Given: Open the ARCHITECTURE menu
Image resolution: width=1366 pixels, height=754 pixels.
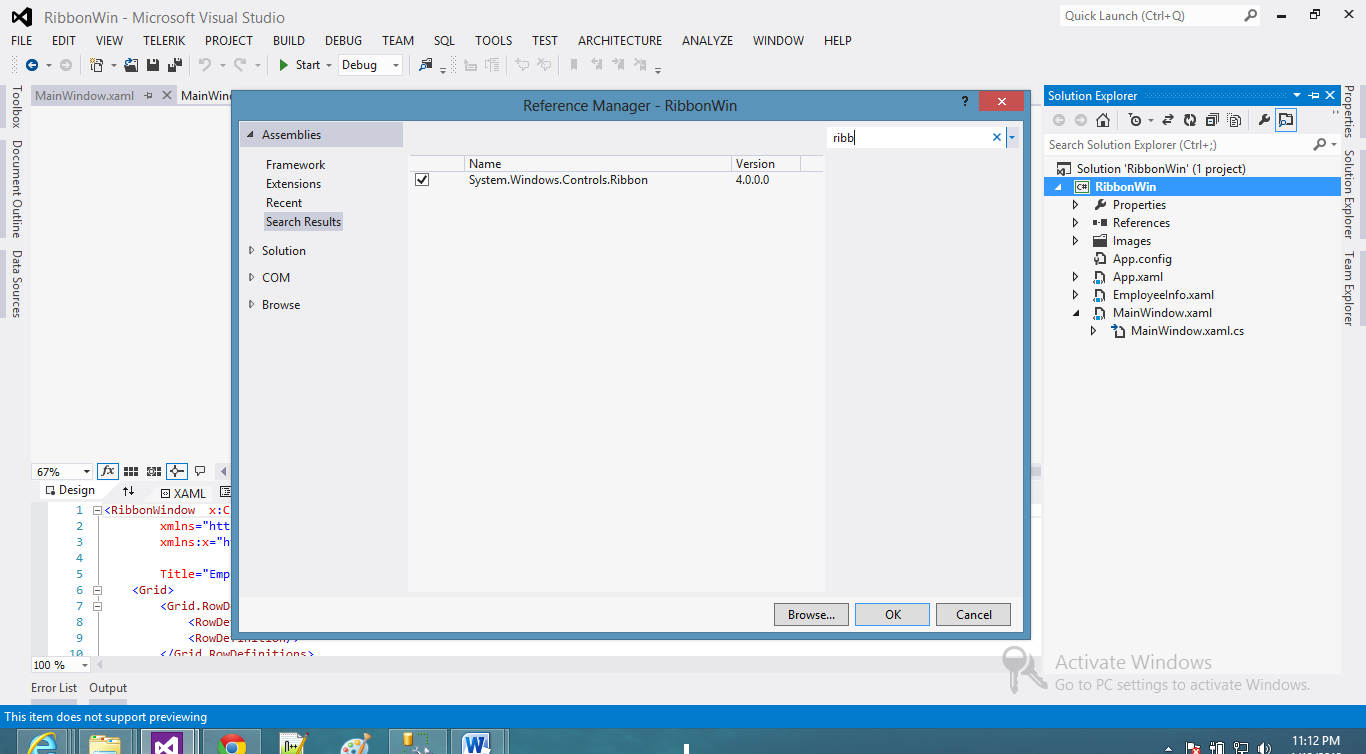Looking at the screenshot, I should pos(620,41).
